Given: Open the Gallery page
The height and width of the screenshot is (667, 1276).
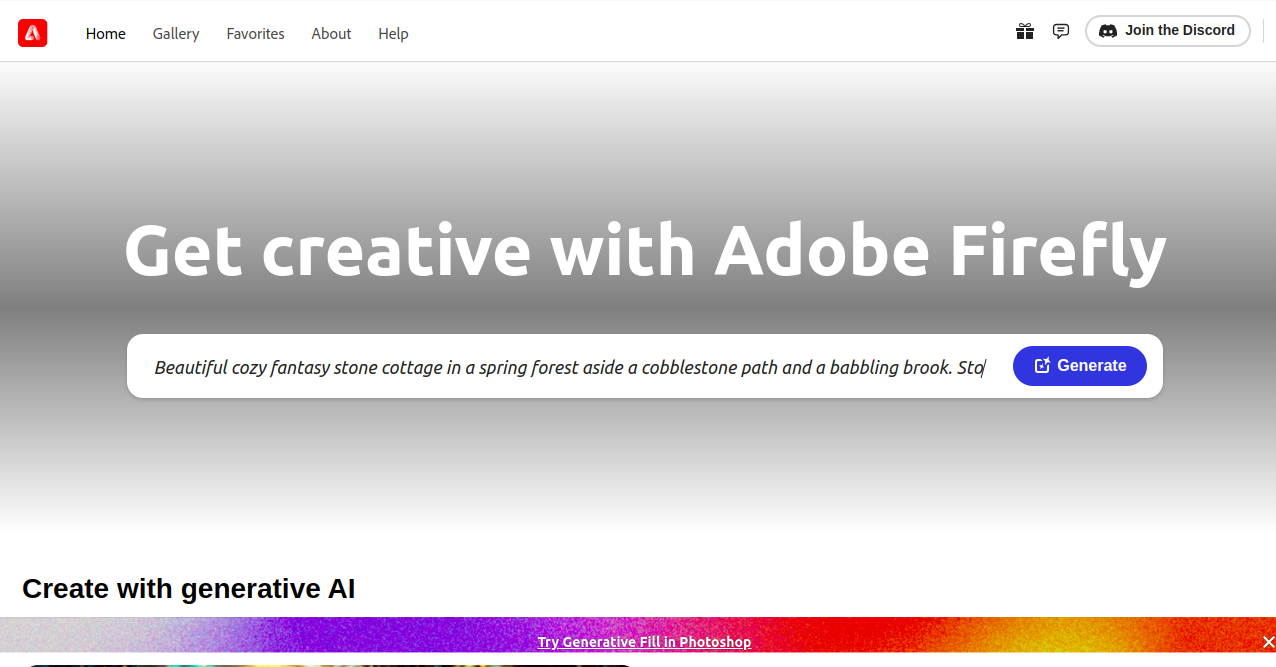Looking at the screenshot, I should click(x=176, y=34).
